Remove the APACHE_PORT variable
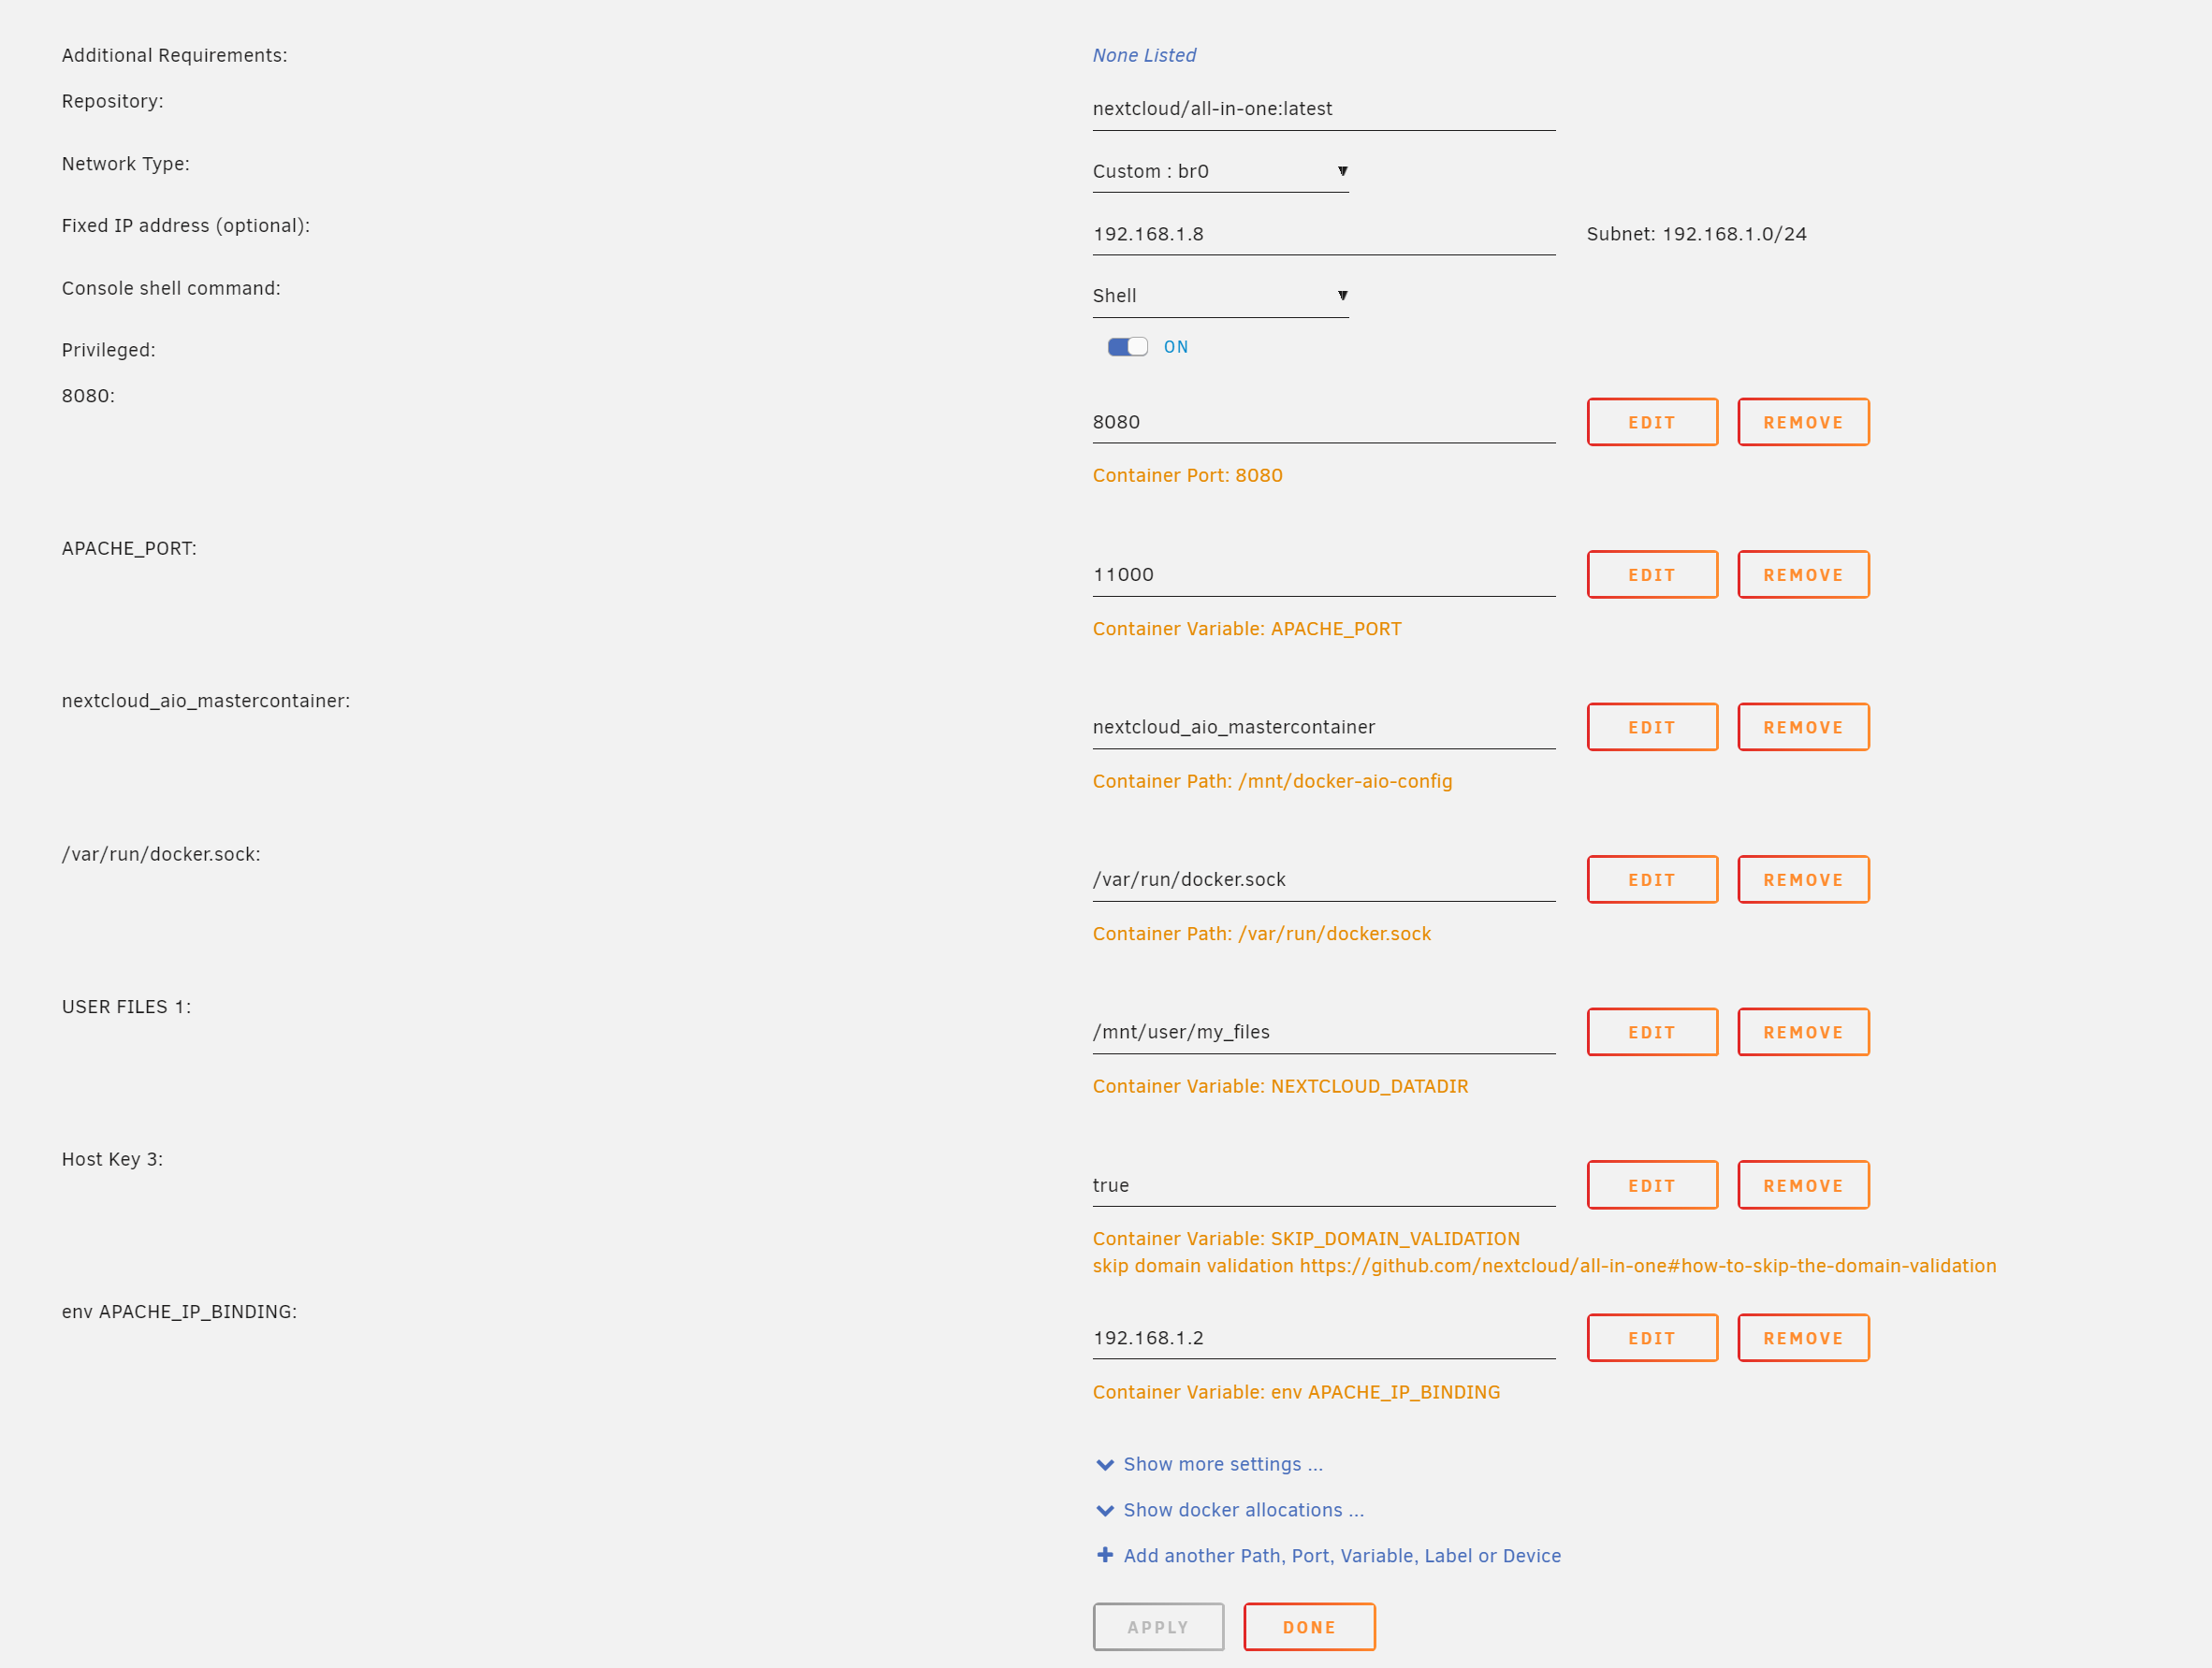2212x1668 pixels. tap(1802, 575)
